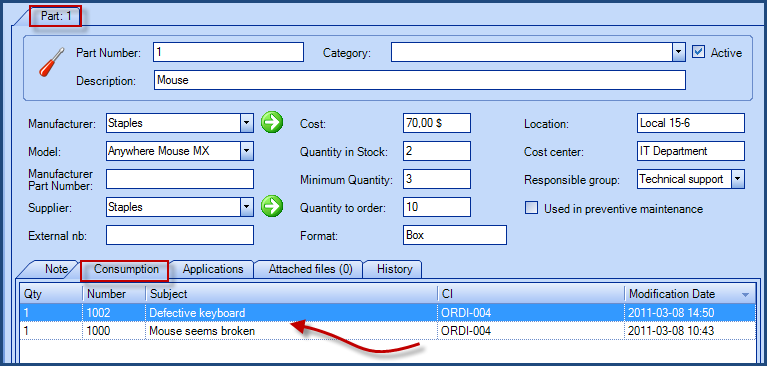
Task: Click the Cost center field
Action: (x=691, y=151)
